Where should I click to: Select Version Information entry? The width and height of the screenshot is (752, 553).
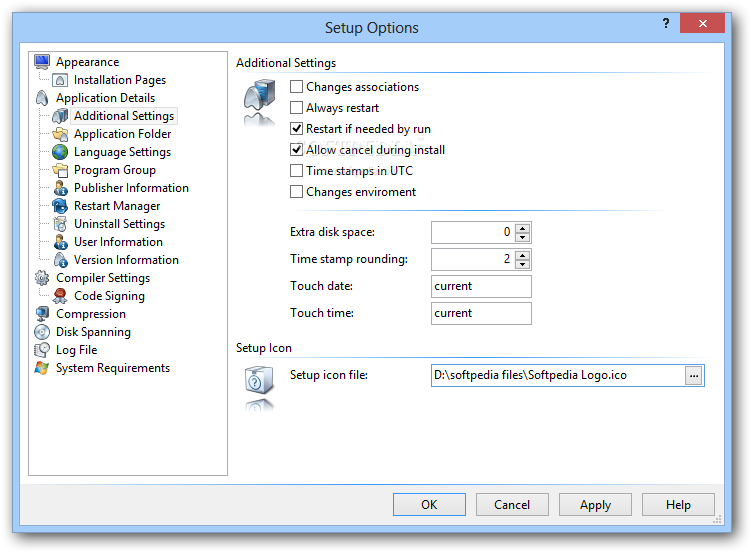[x=126, y=260]
